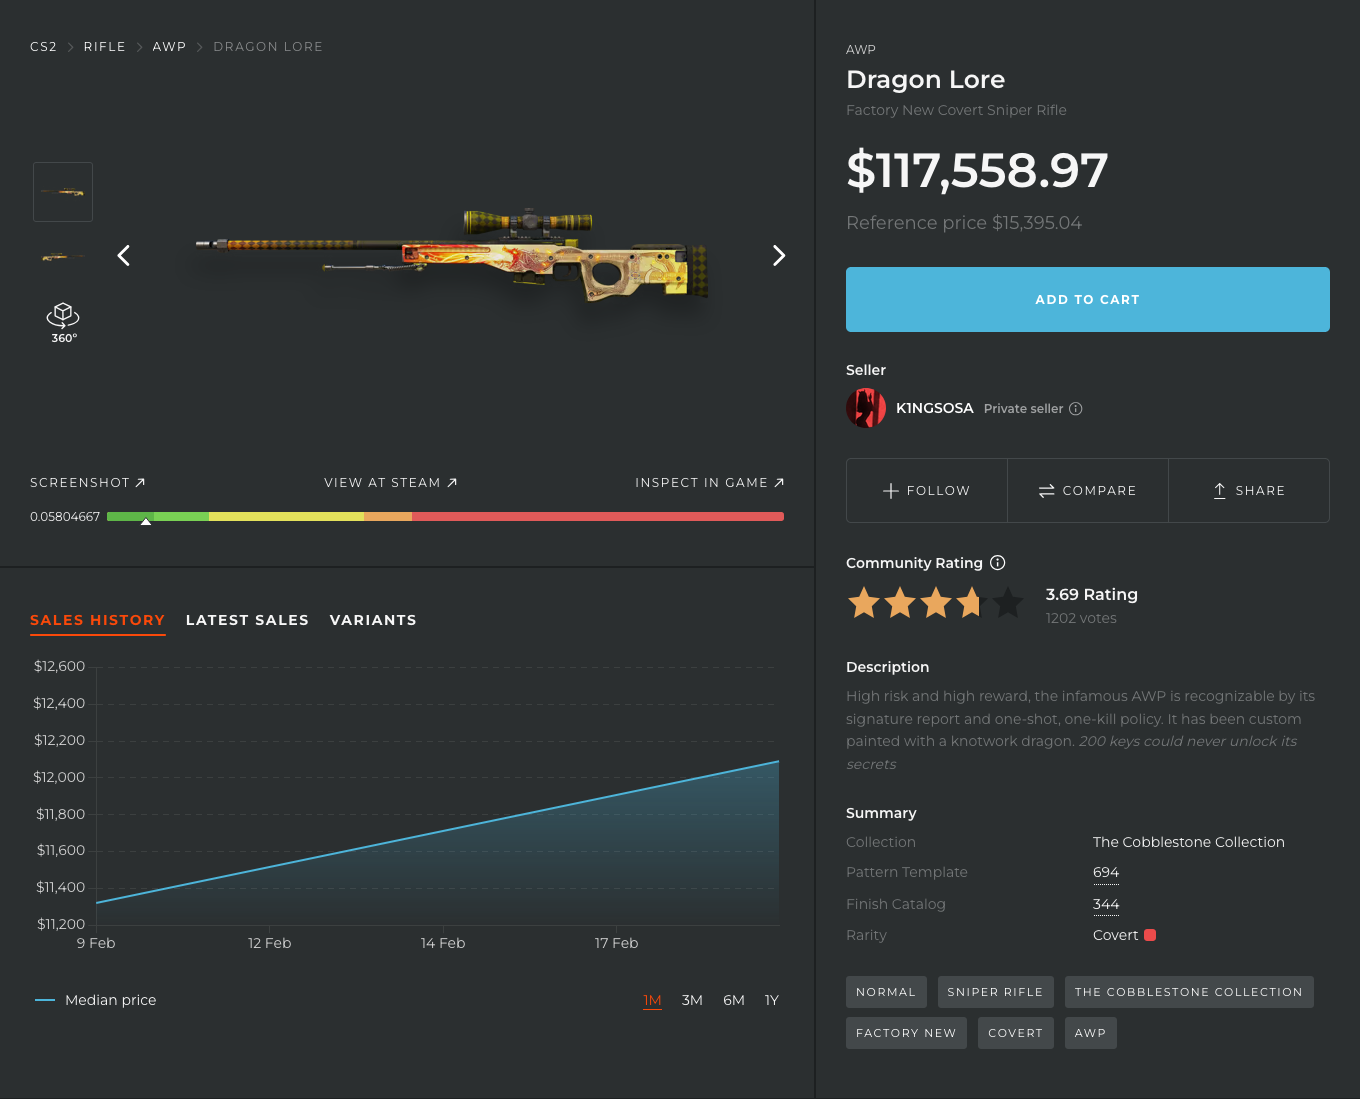Switch to Variants tab
This screenshot has width=1360, height=1099.
click(373, 621)
